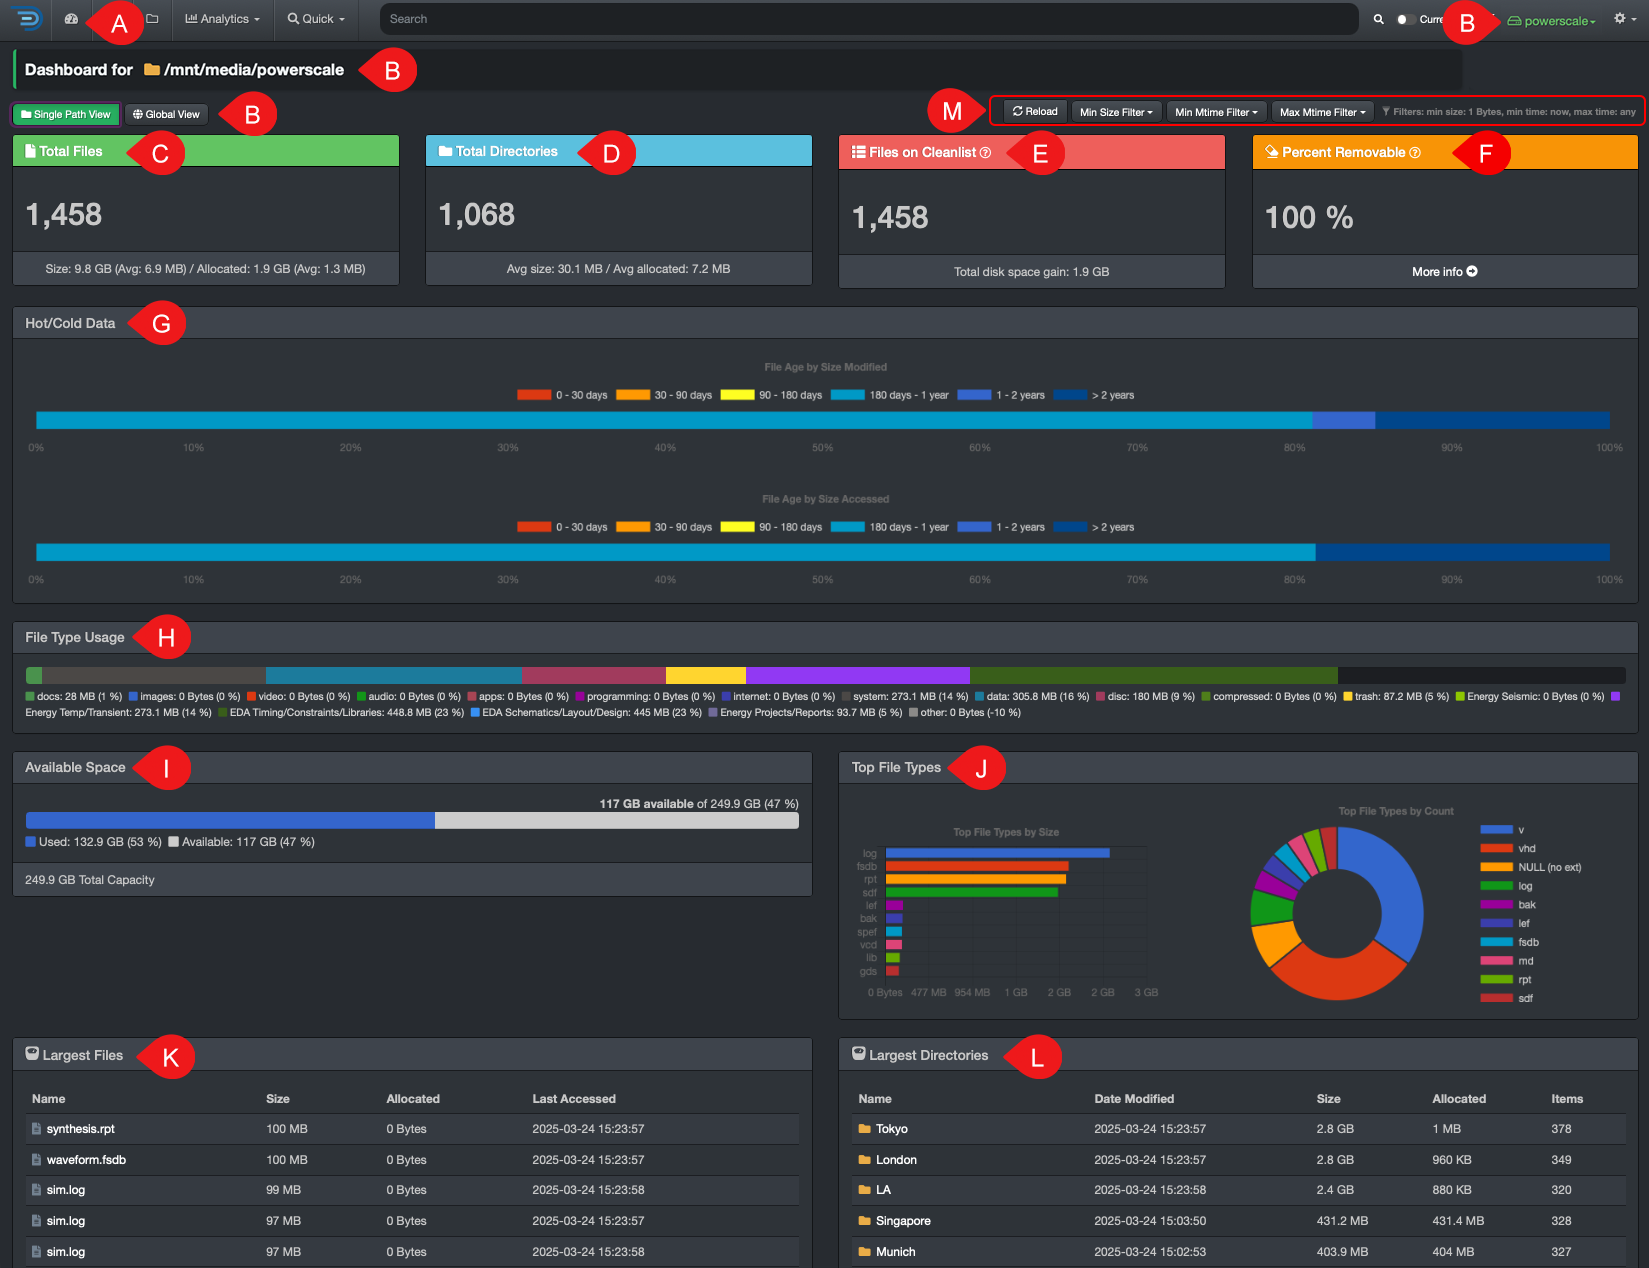Screen dimensions: 1649x1268
Task: Click the Available Space used progress bar
Action: coord(230,821)
